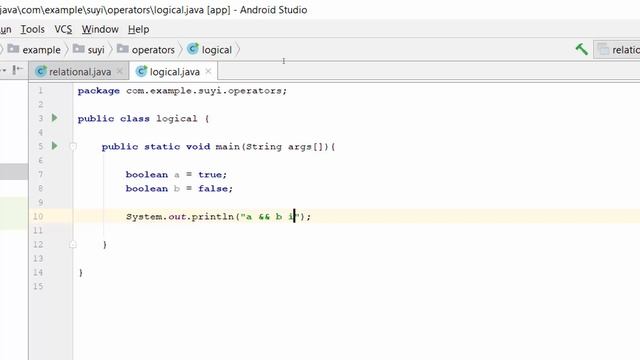Switch to the relational.java tab
This screenshot has height=360, width=640.
point(80,72)
